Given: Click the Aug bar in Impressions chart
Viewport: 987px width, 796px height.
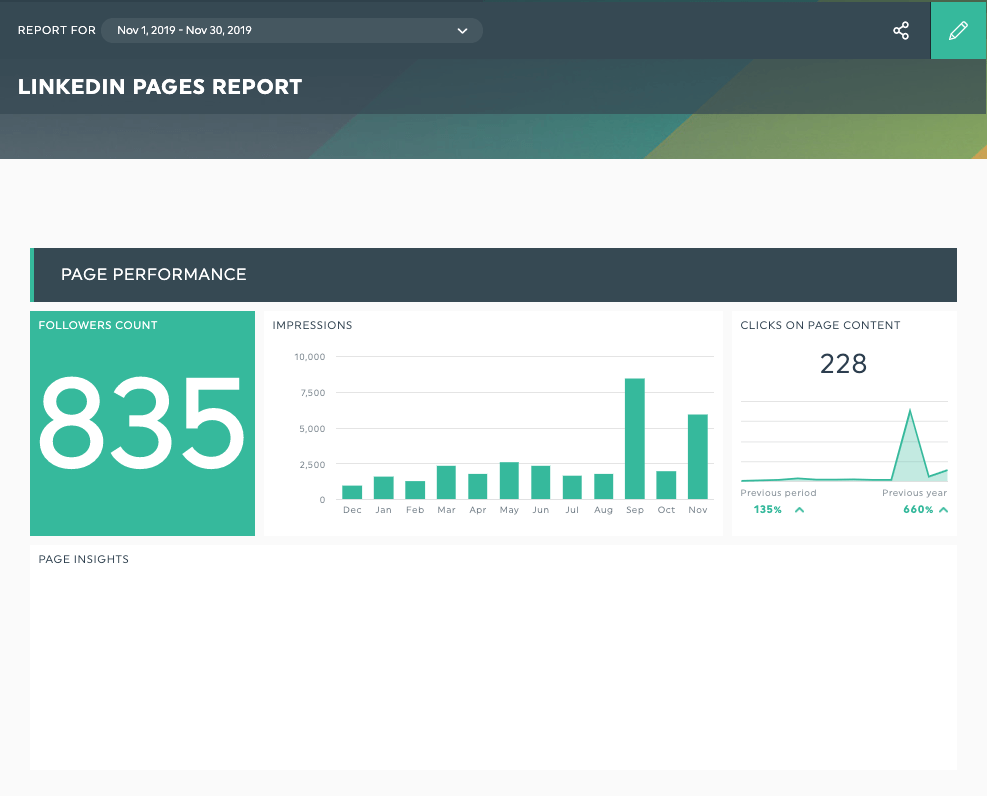Looking at the screenshot, I should point(603,486).
